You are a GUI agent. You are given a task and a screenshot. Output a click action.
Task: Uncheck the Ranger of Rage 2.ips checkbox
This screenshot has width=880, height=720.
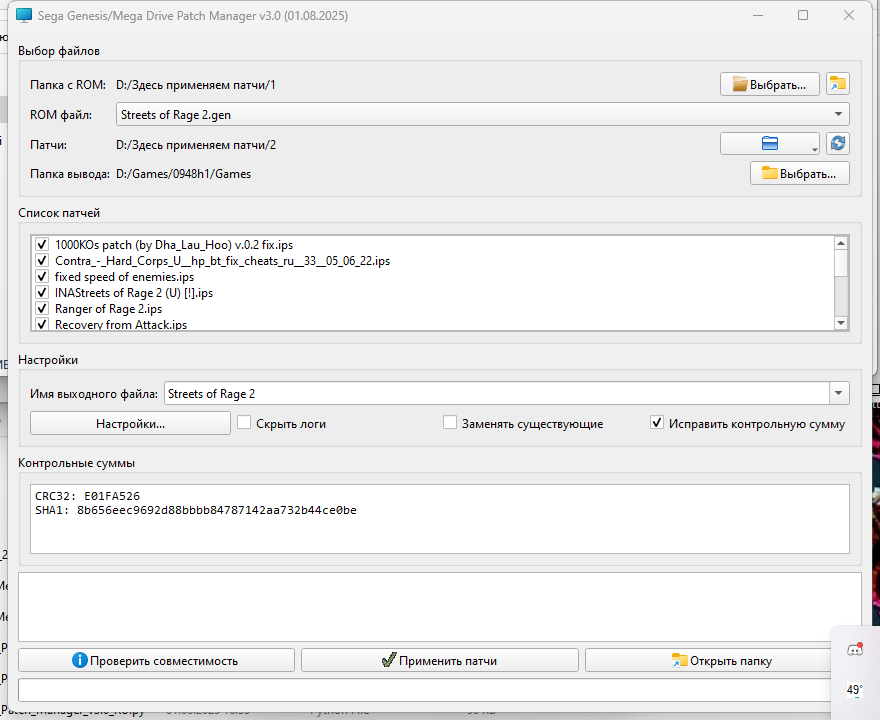[x=42, y=309]
